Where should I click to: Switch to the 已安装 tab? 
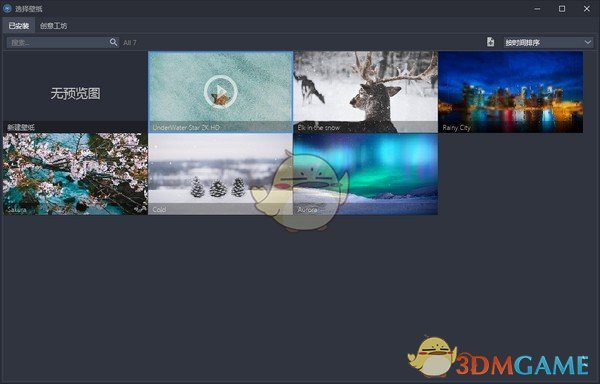pyautogui.click(x=19, y=26)
